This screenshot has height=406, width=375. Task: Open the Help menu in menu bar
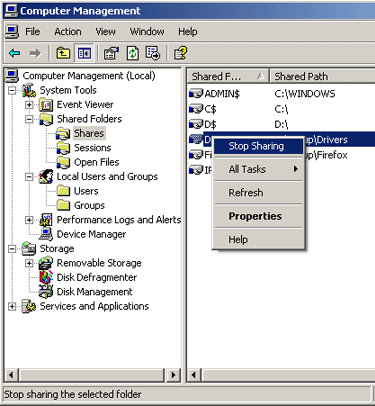(x=188, y=32)
